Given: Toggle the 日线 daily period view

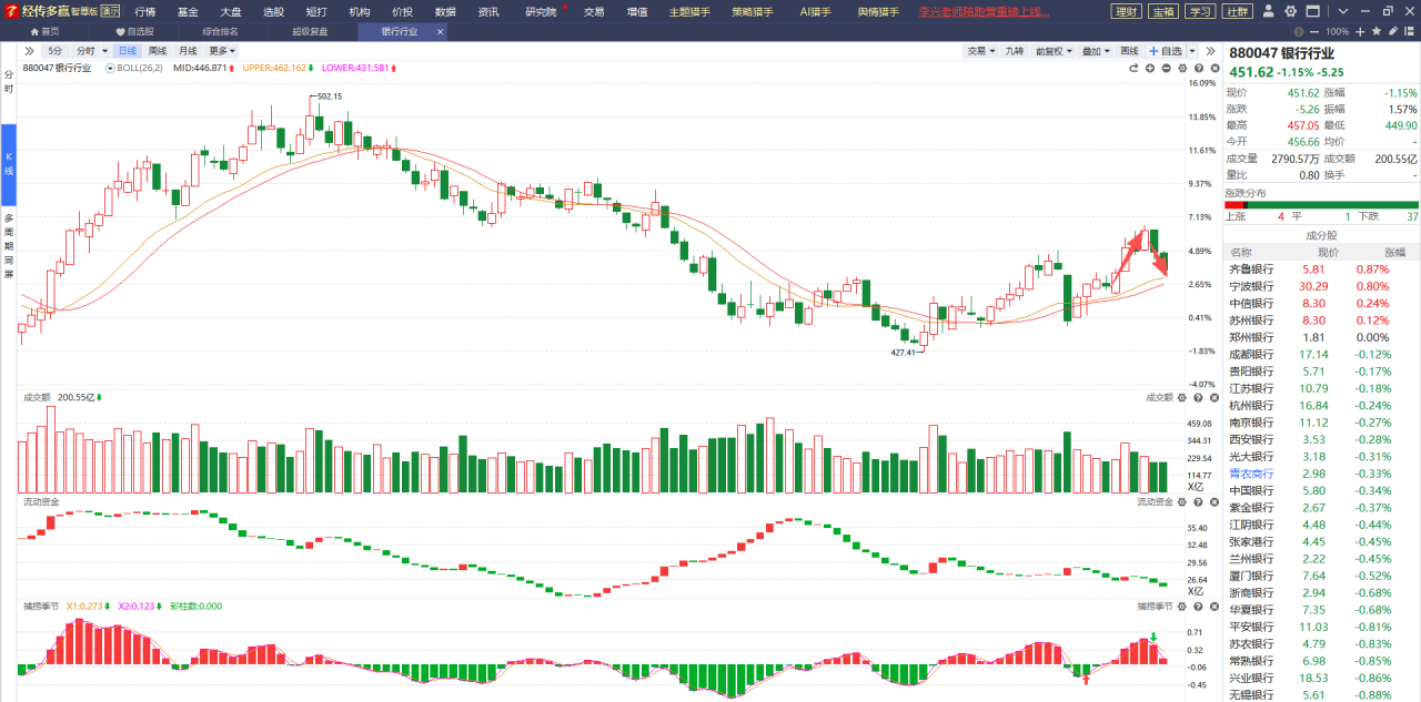Looking at the screenshot, I should (x=127, y=51).
